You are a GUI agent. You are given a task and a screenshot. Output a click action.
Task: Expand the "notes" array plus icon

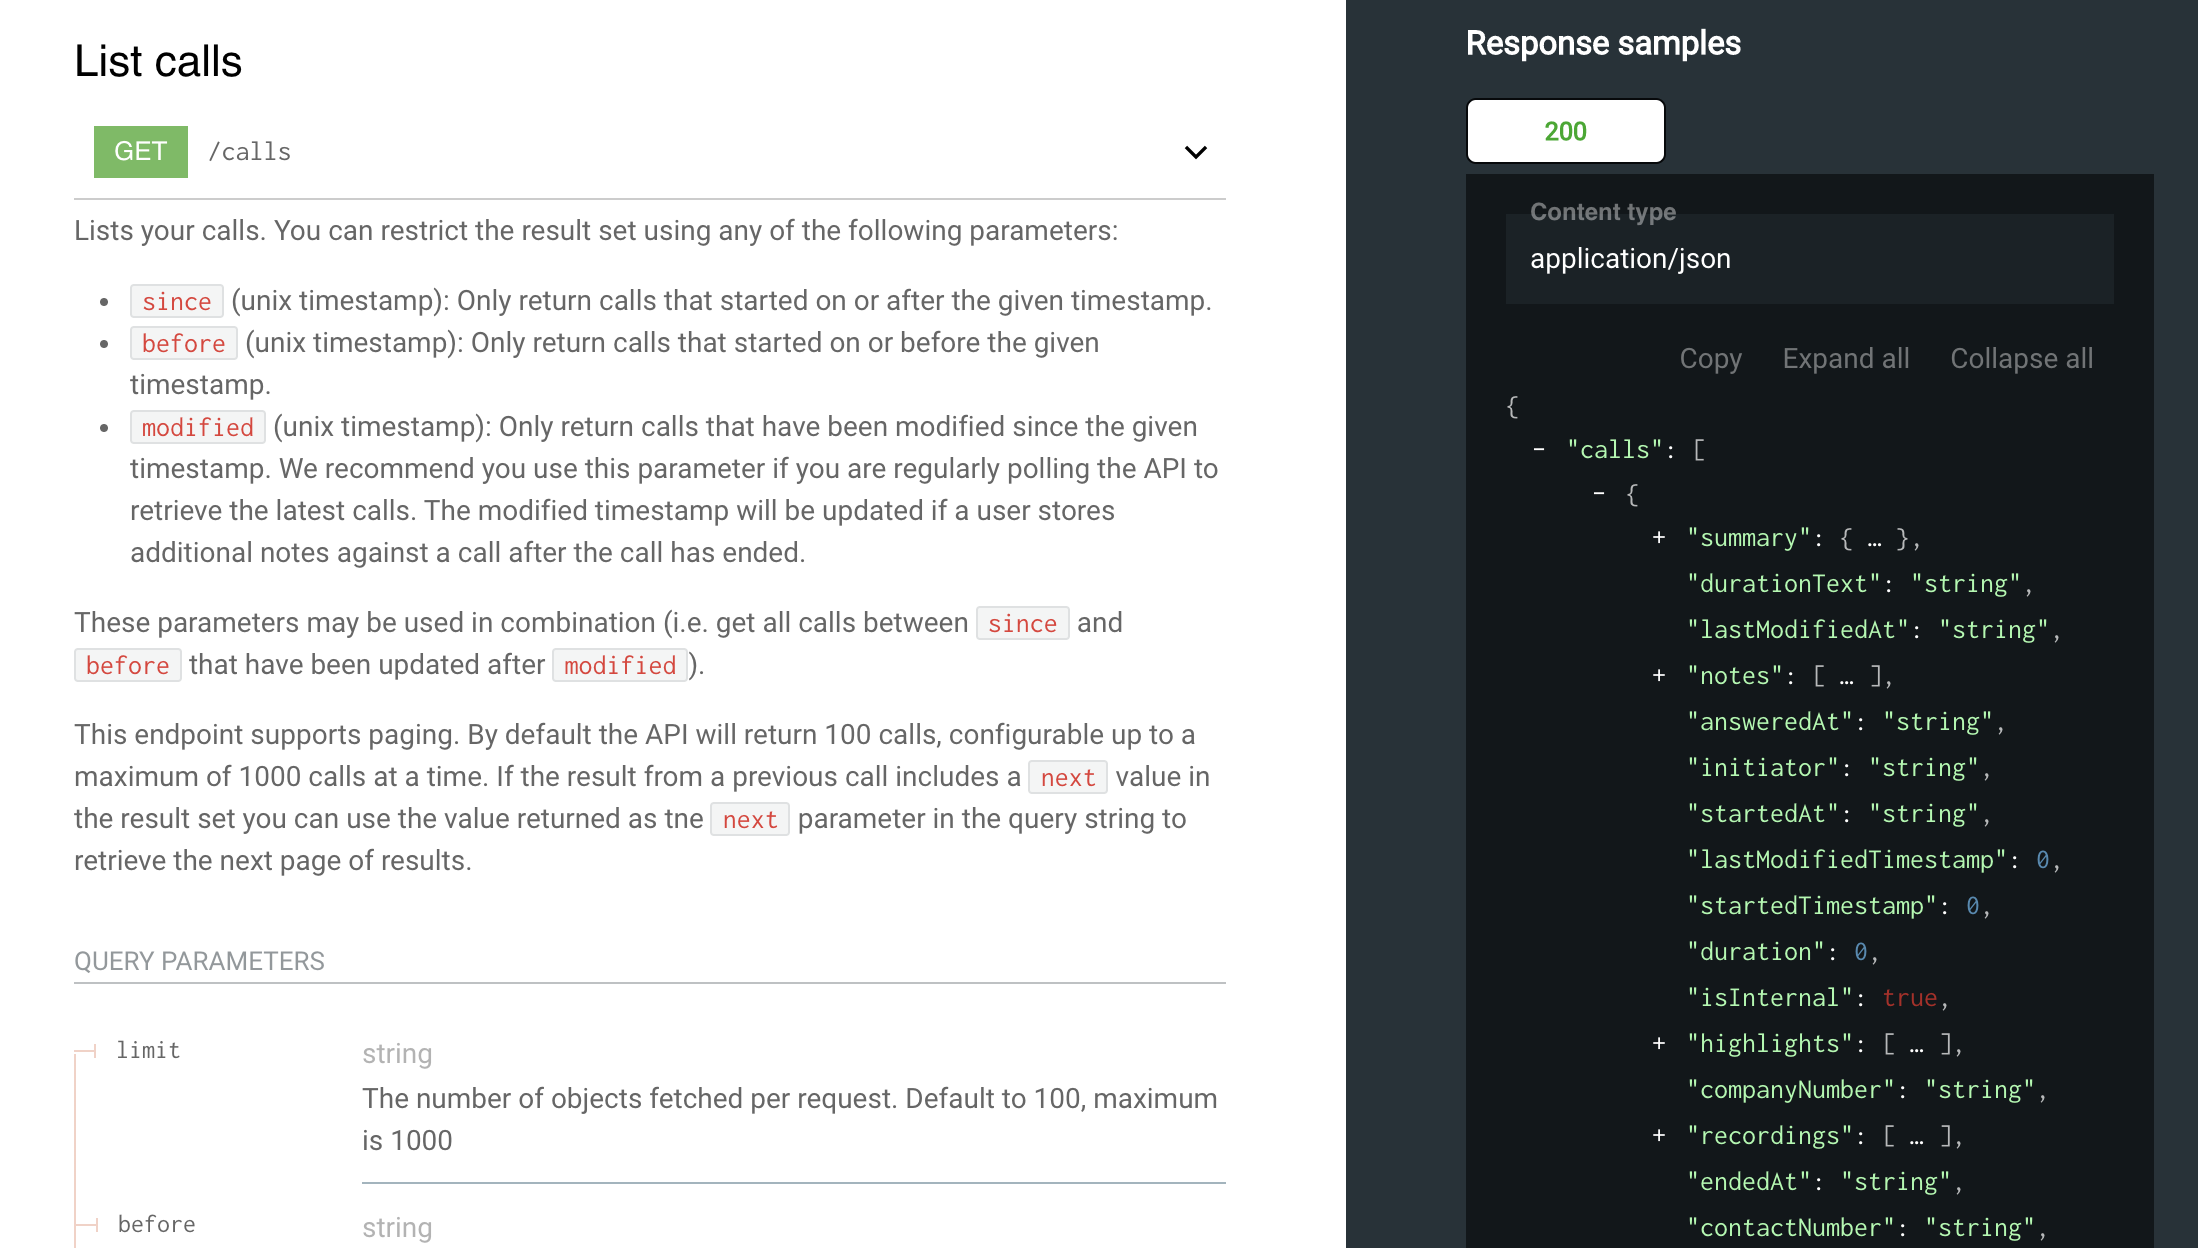click(1659, 676)
